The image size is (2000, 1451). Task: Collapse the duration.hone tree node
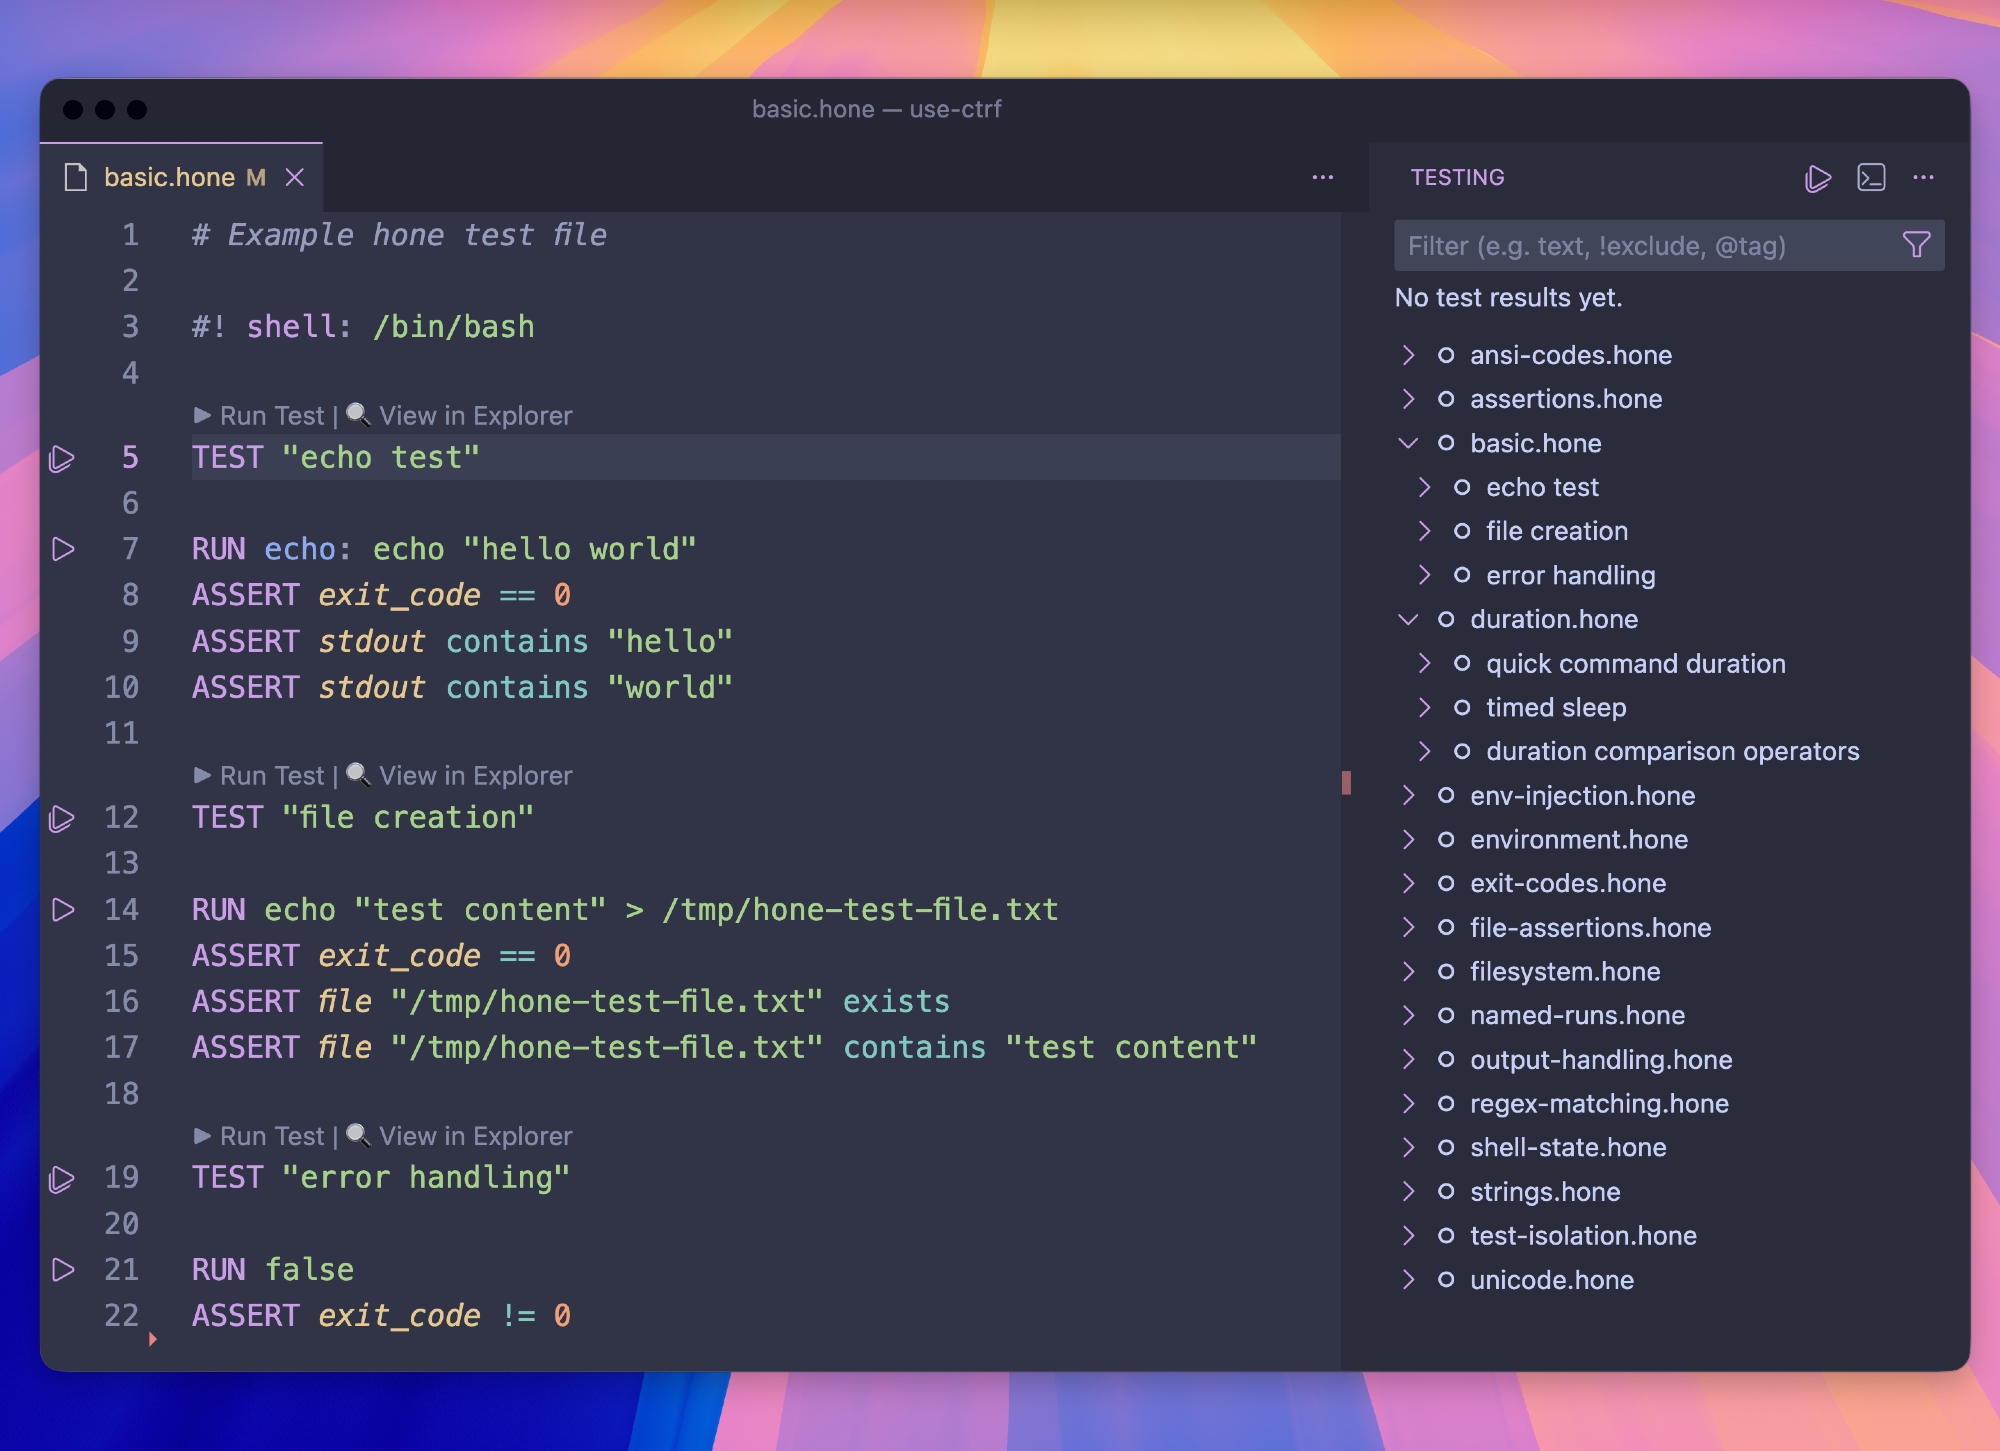pos(1408,619)
